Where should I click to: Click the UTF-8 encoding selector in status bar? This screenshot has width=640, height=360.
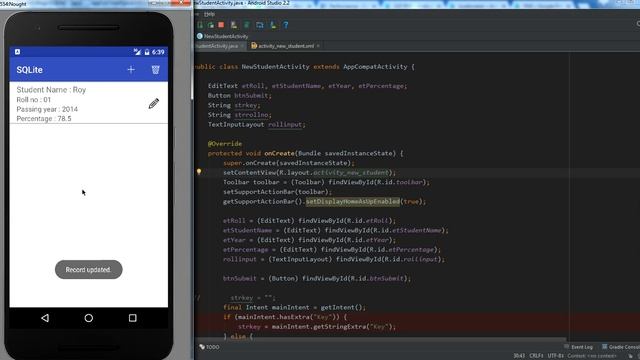[x=555, y=356]
